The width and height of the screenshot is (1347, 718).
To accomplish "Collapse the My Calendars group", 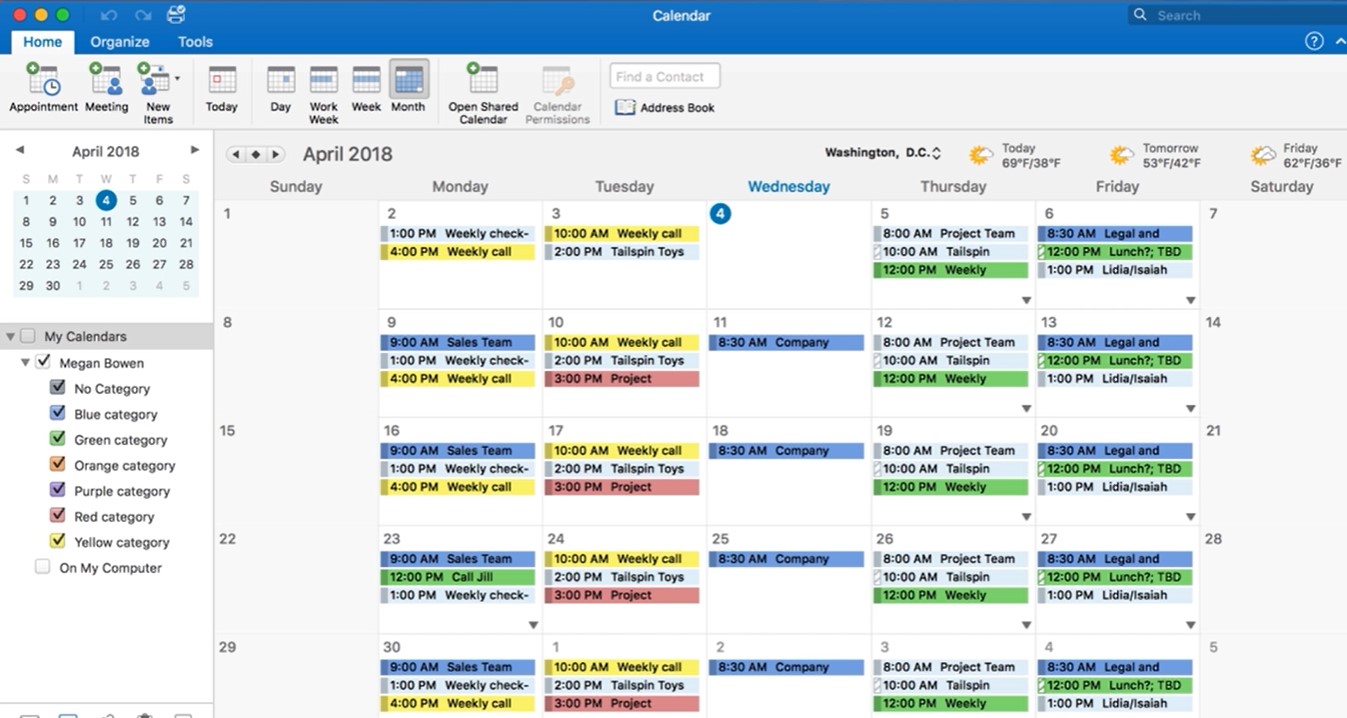I will point(10,337).
